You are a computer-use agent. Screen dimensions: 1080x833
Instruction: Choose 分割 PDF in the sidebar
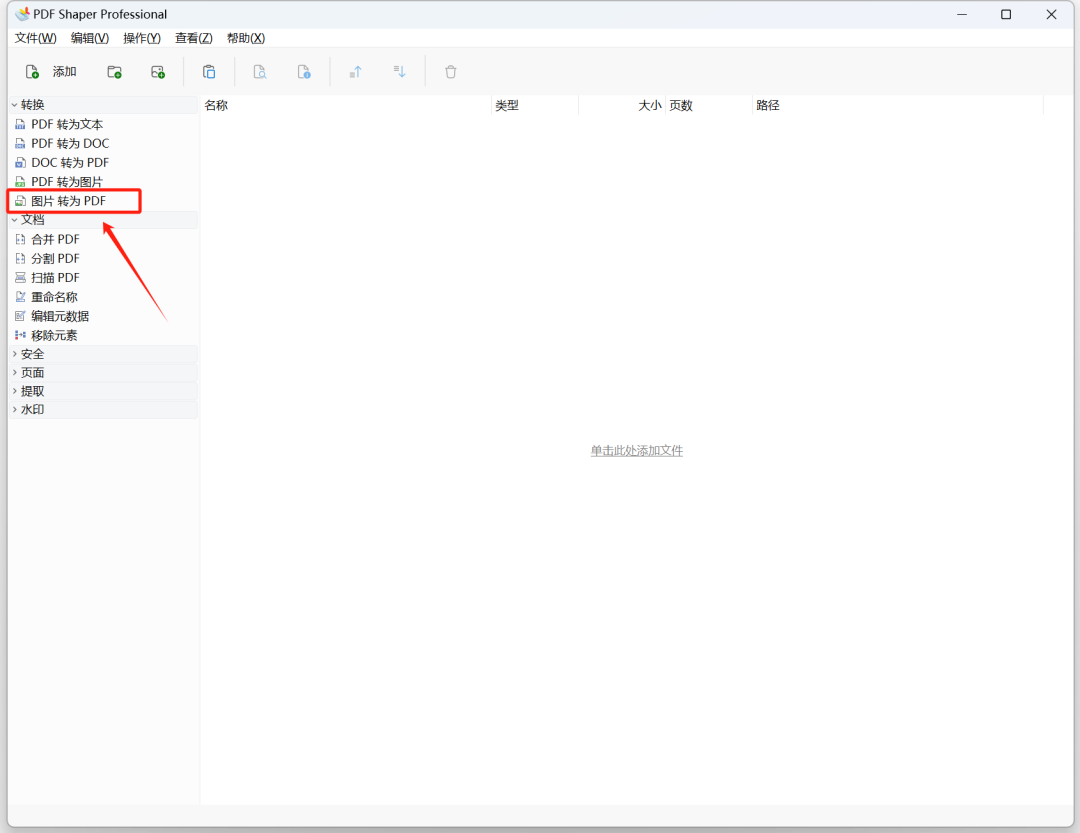(x=55, y=259)
